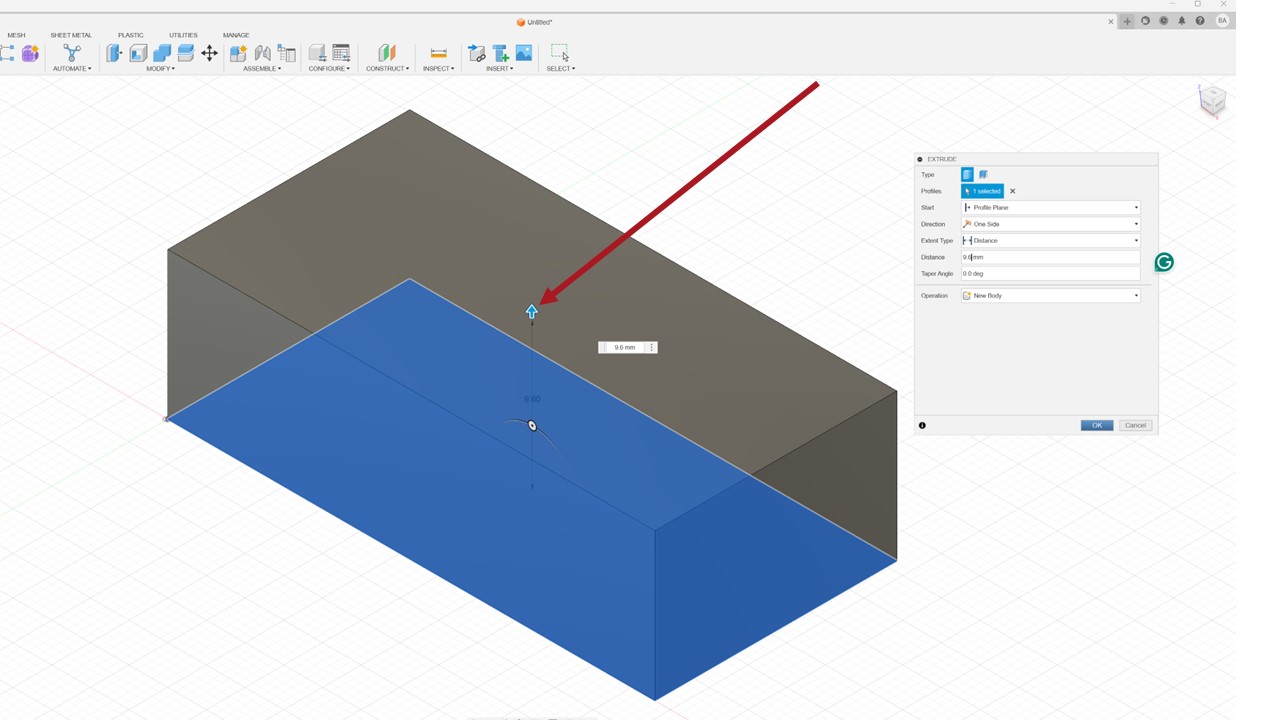Click the As-built Joint icon
Image resolution: width=1280 pixels, height=720 pixels.
pos(286,53)
